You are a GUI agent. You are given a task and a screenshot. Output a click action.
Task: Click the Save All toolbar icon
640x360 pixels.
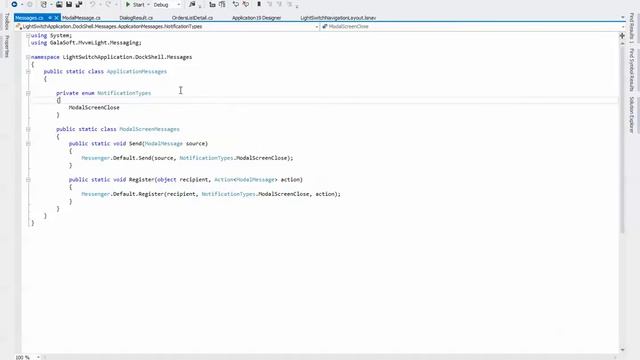pyautogui.click(x=79, y=4)
